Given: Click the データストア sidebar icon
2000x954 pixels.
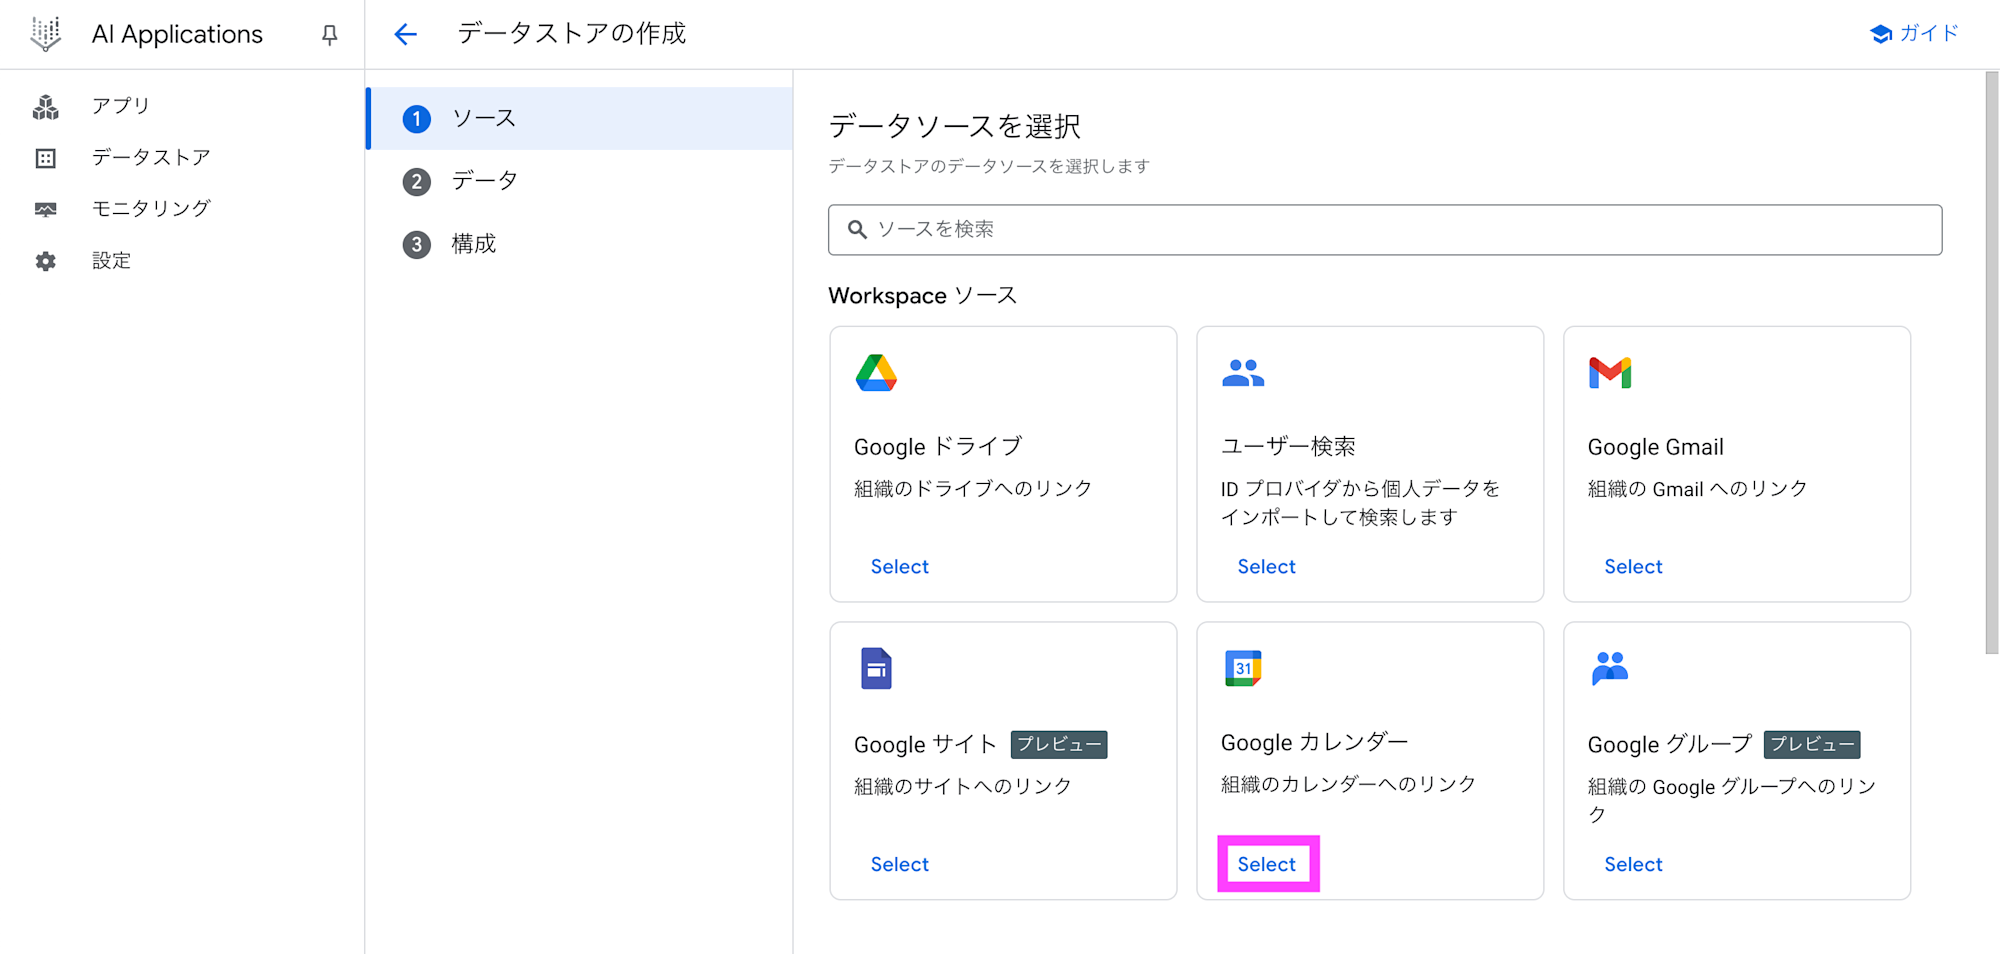Looking at the screenshot, I should tap(46, 158).
